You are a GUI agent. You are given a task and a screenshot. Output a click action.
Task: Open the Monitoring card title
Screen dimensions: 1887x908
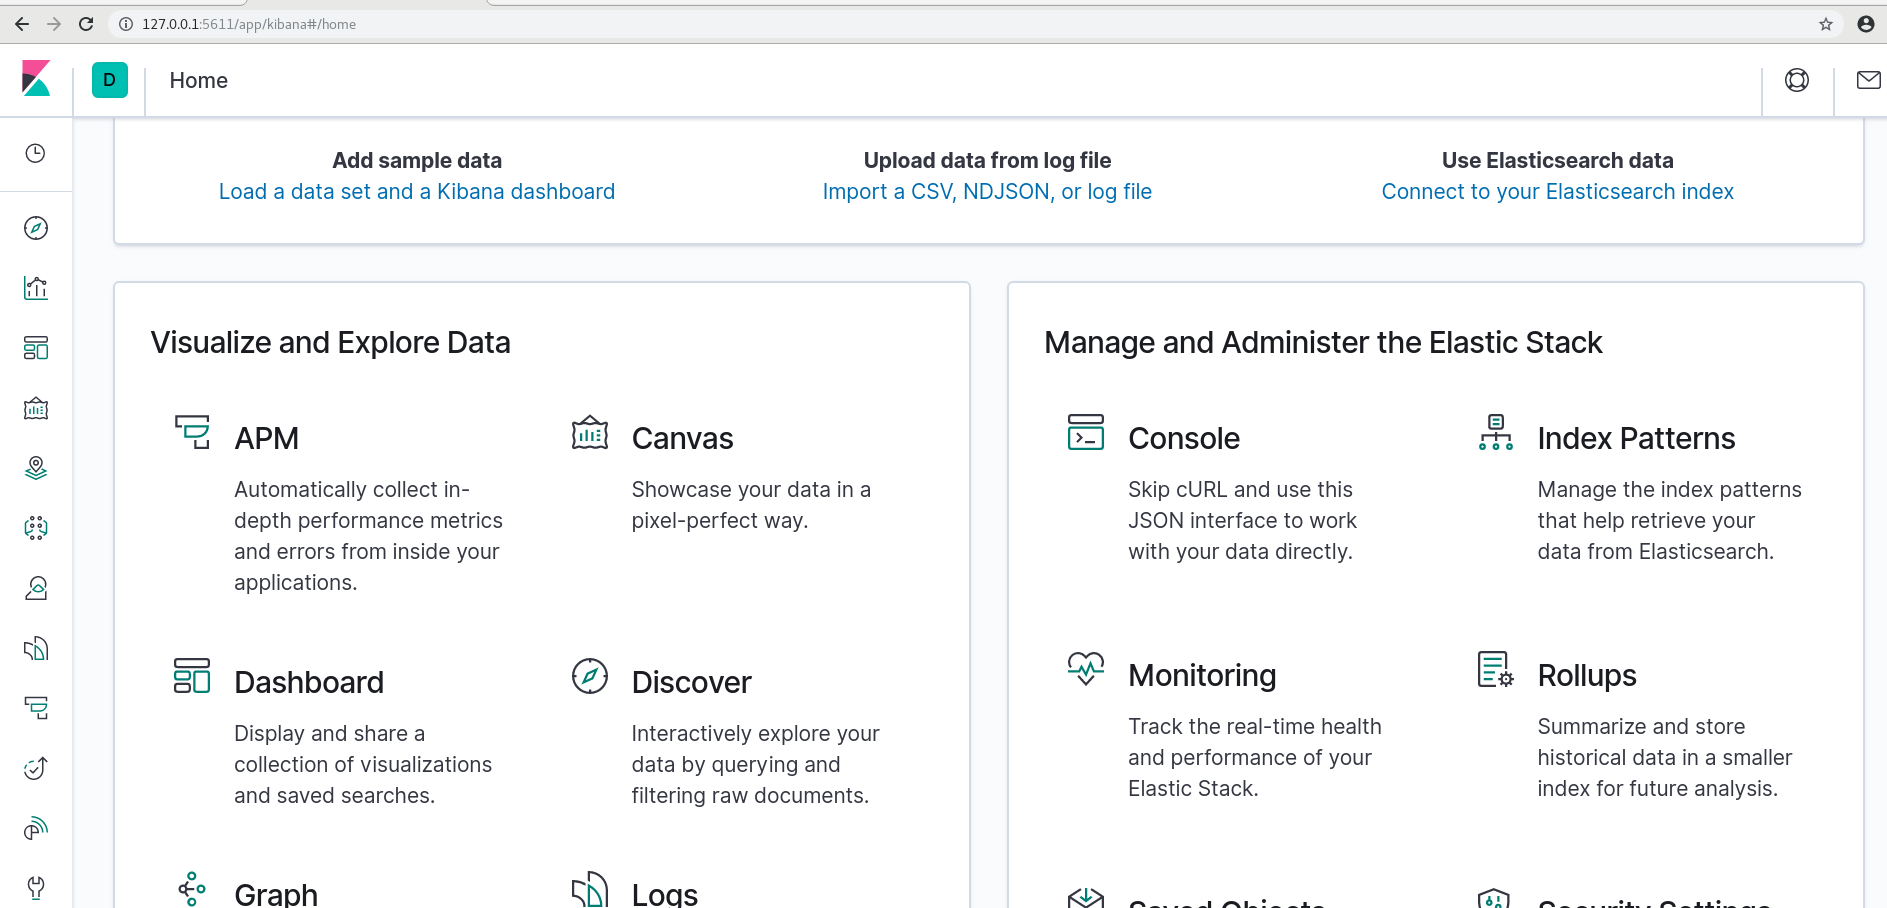(1202, 676)
